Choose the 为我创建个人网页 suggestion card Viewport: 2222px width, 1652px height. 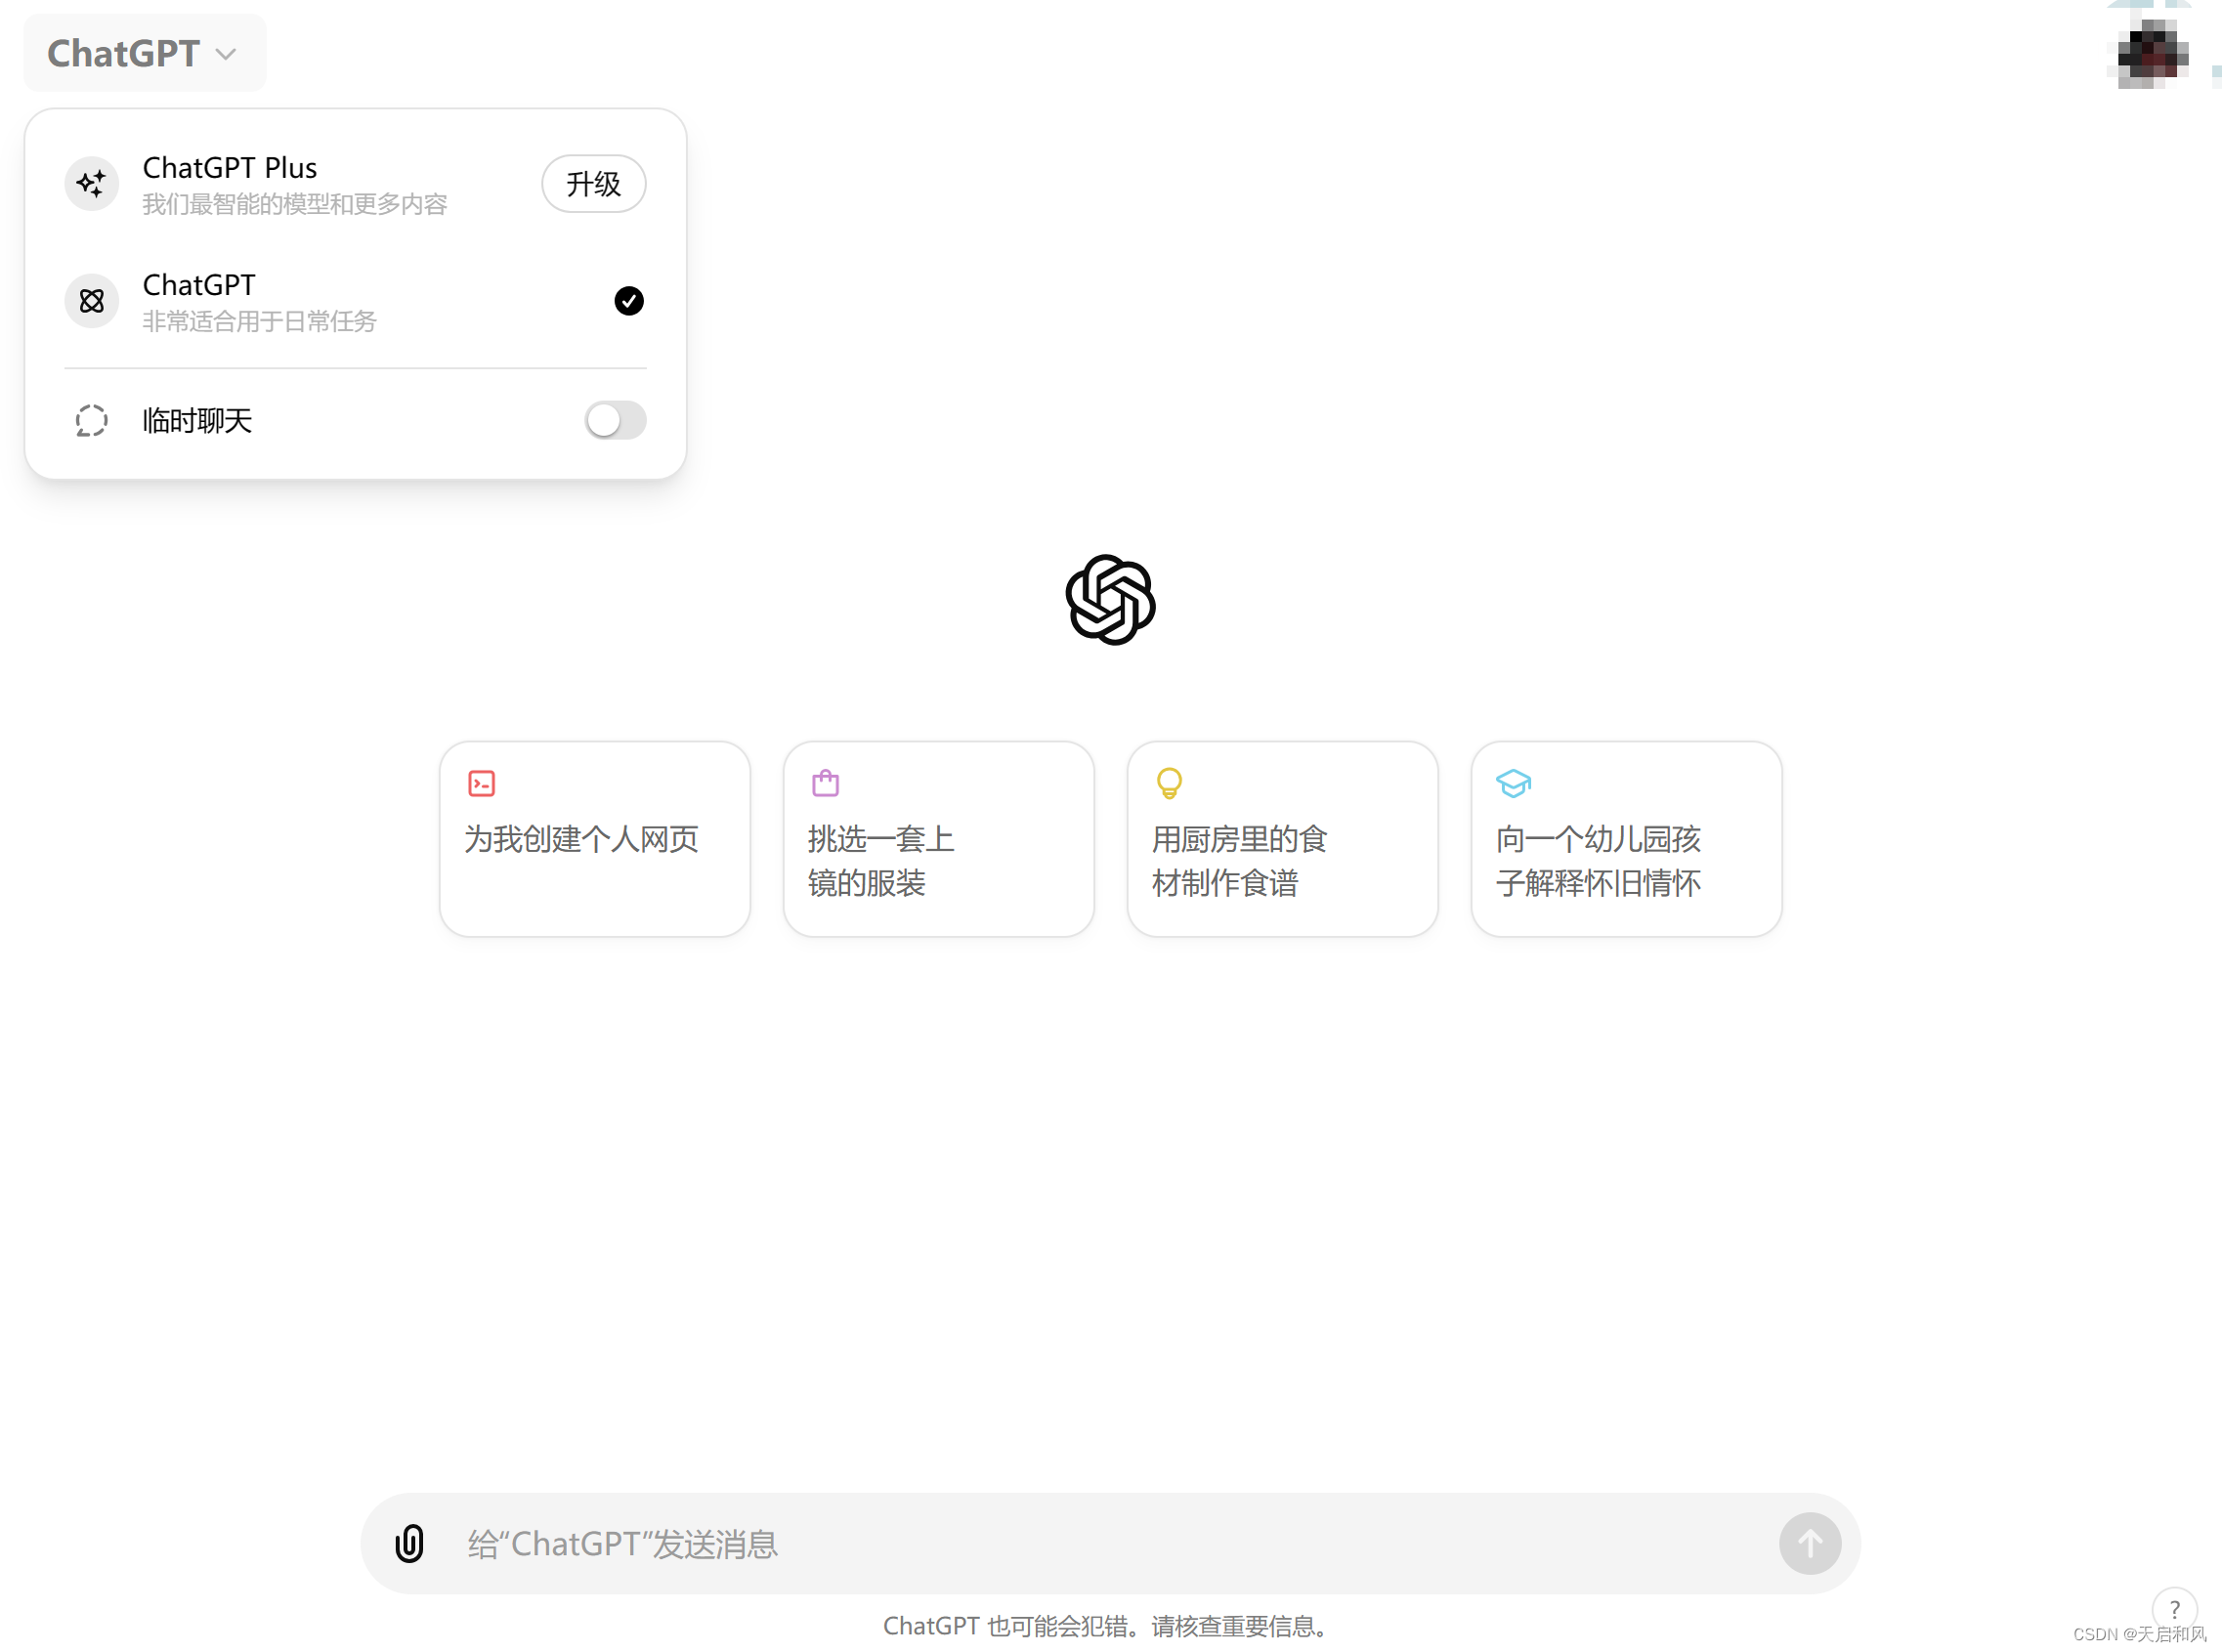[594, 838]
